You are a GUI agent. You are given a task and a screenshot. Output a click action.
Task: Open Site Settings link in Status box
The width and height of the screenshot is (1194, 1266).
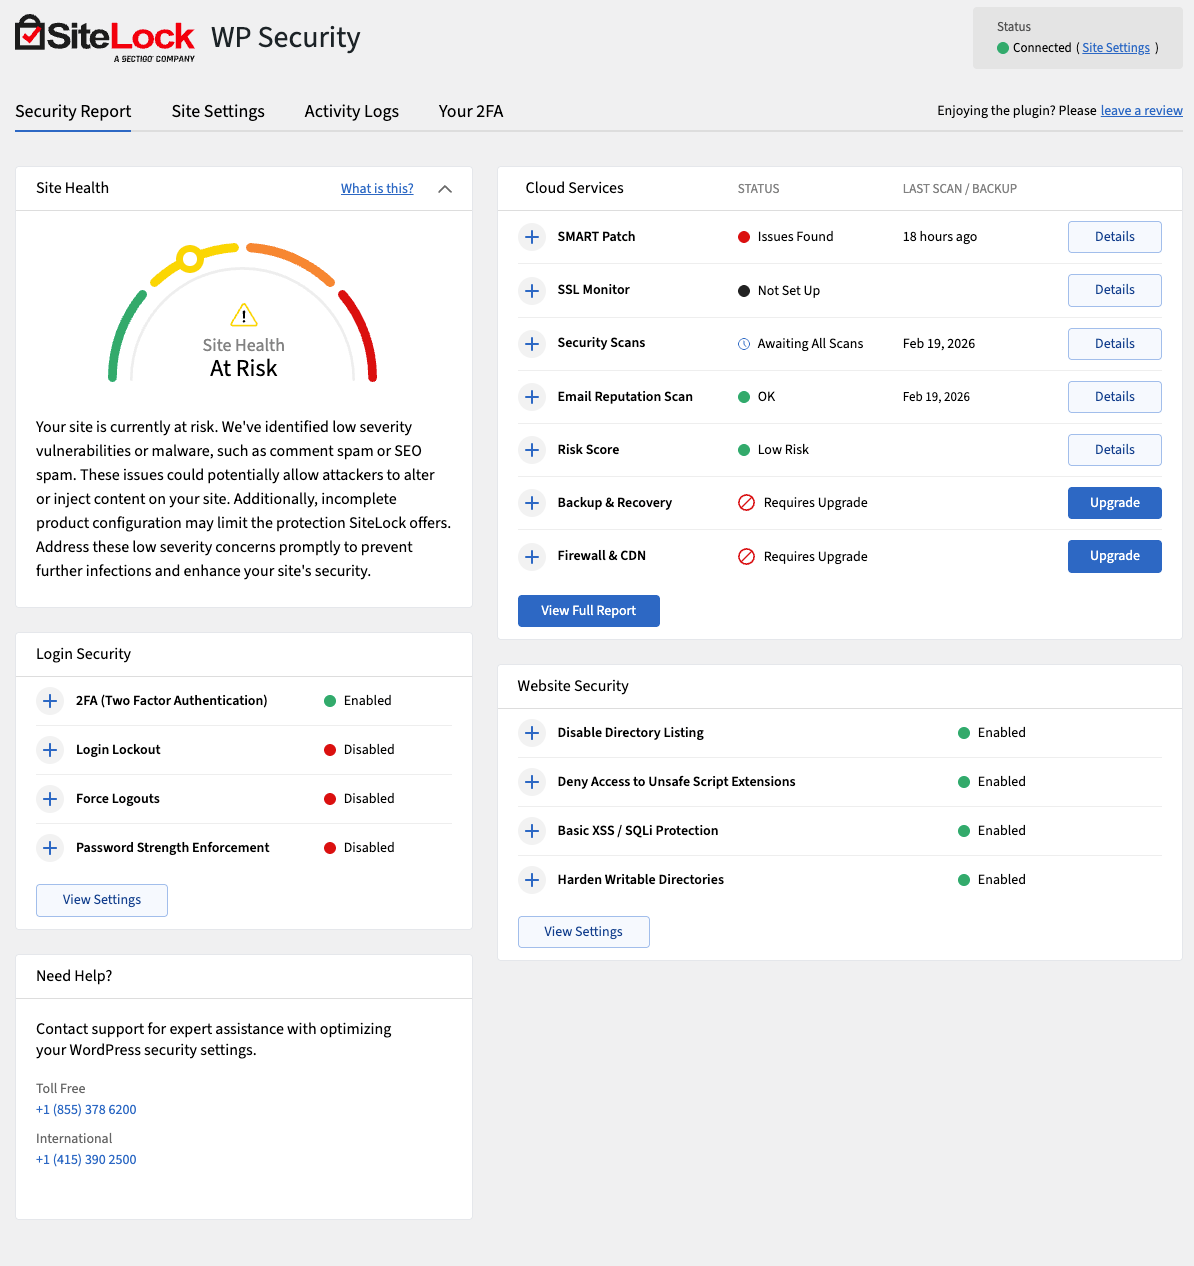[x=1116, y=48]
